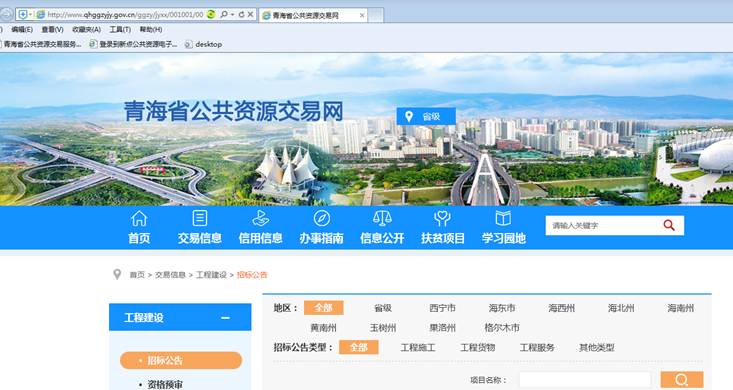Collapse the 工程建设 sidebar section
Image resolution: width=733 pixels, height=390 pixels.
(225, 318)
